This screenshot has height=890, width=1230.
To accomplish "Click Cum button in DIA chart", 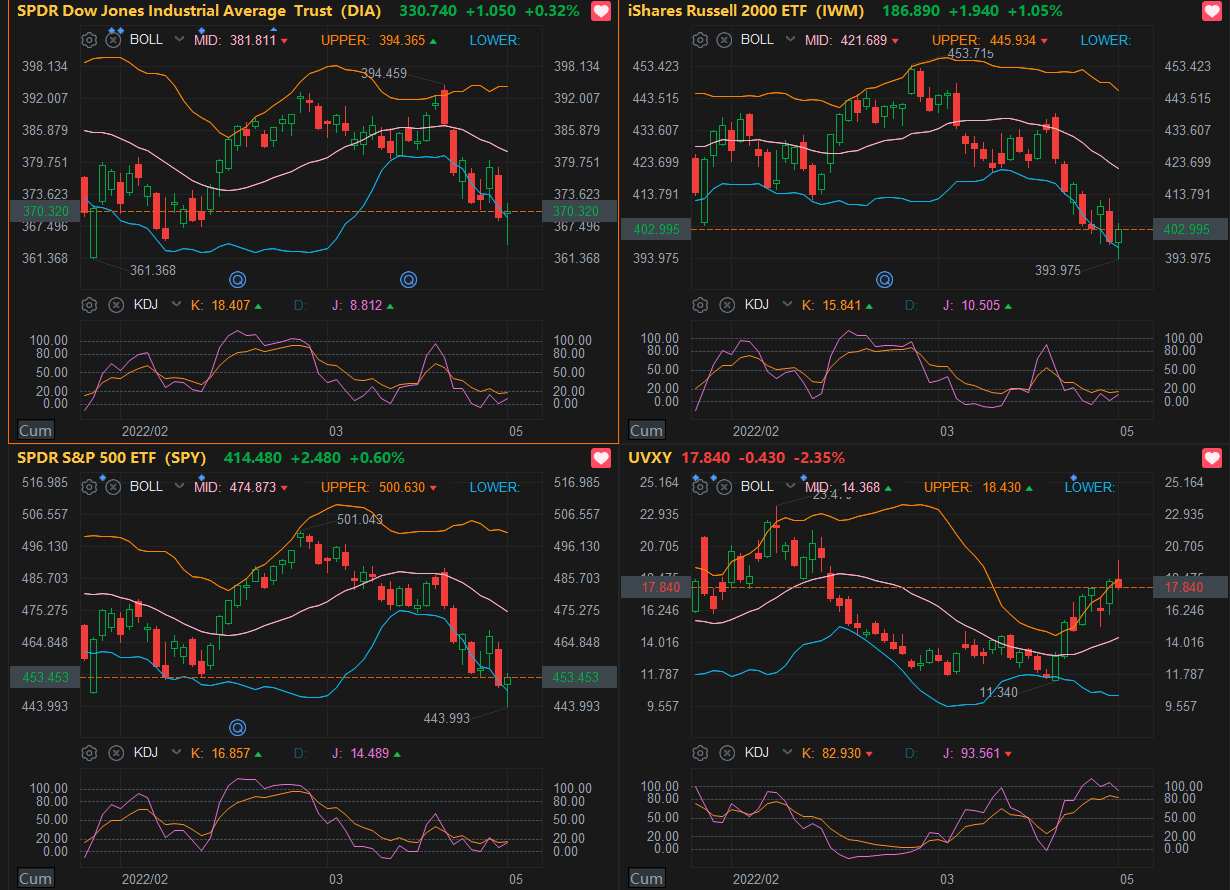I will 36,431.
